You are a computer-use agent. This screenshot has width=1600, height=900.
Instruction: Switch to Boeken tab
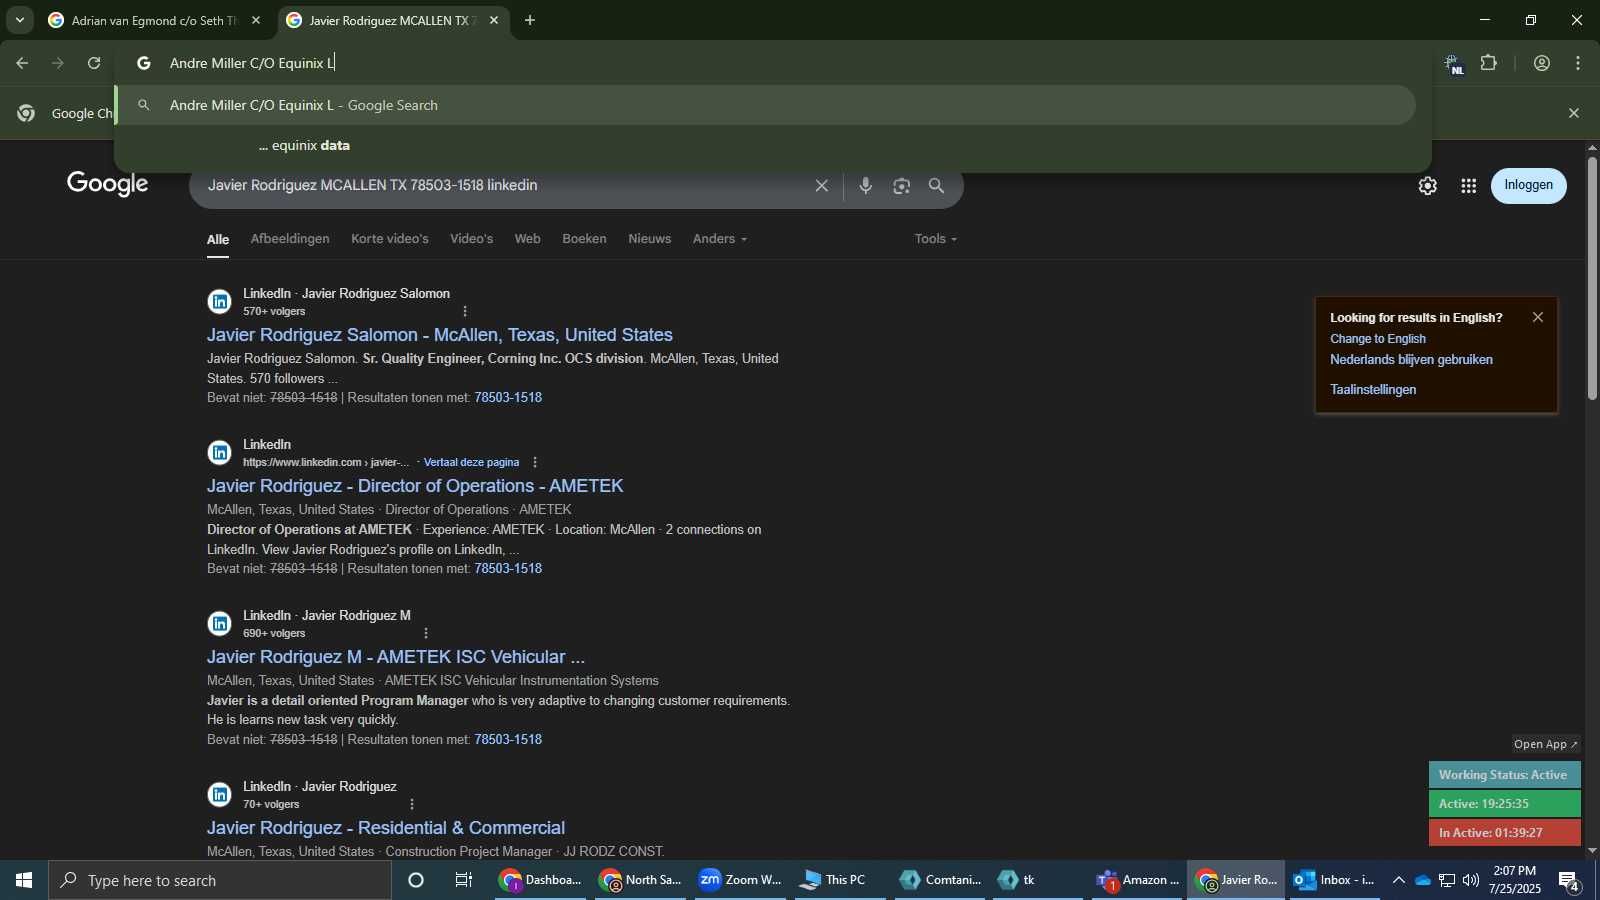(584, 238)
